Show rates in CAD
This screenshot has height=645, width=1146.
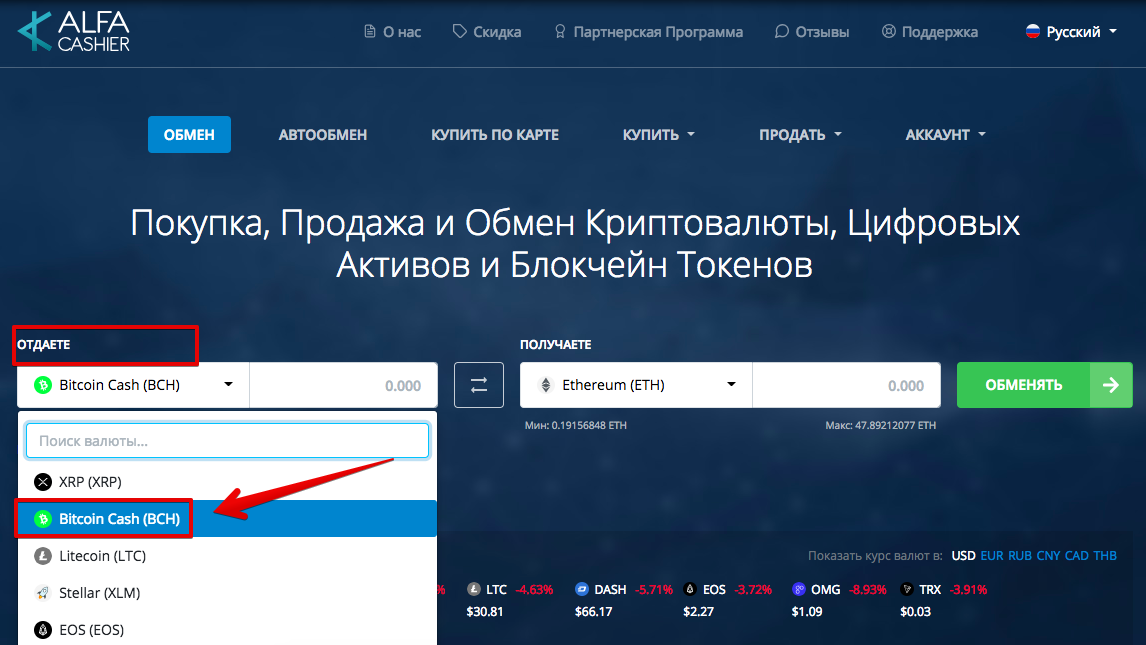point(1077,556)
